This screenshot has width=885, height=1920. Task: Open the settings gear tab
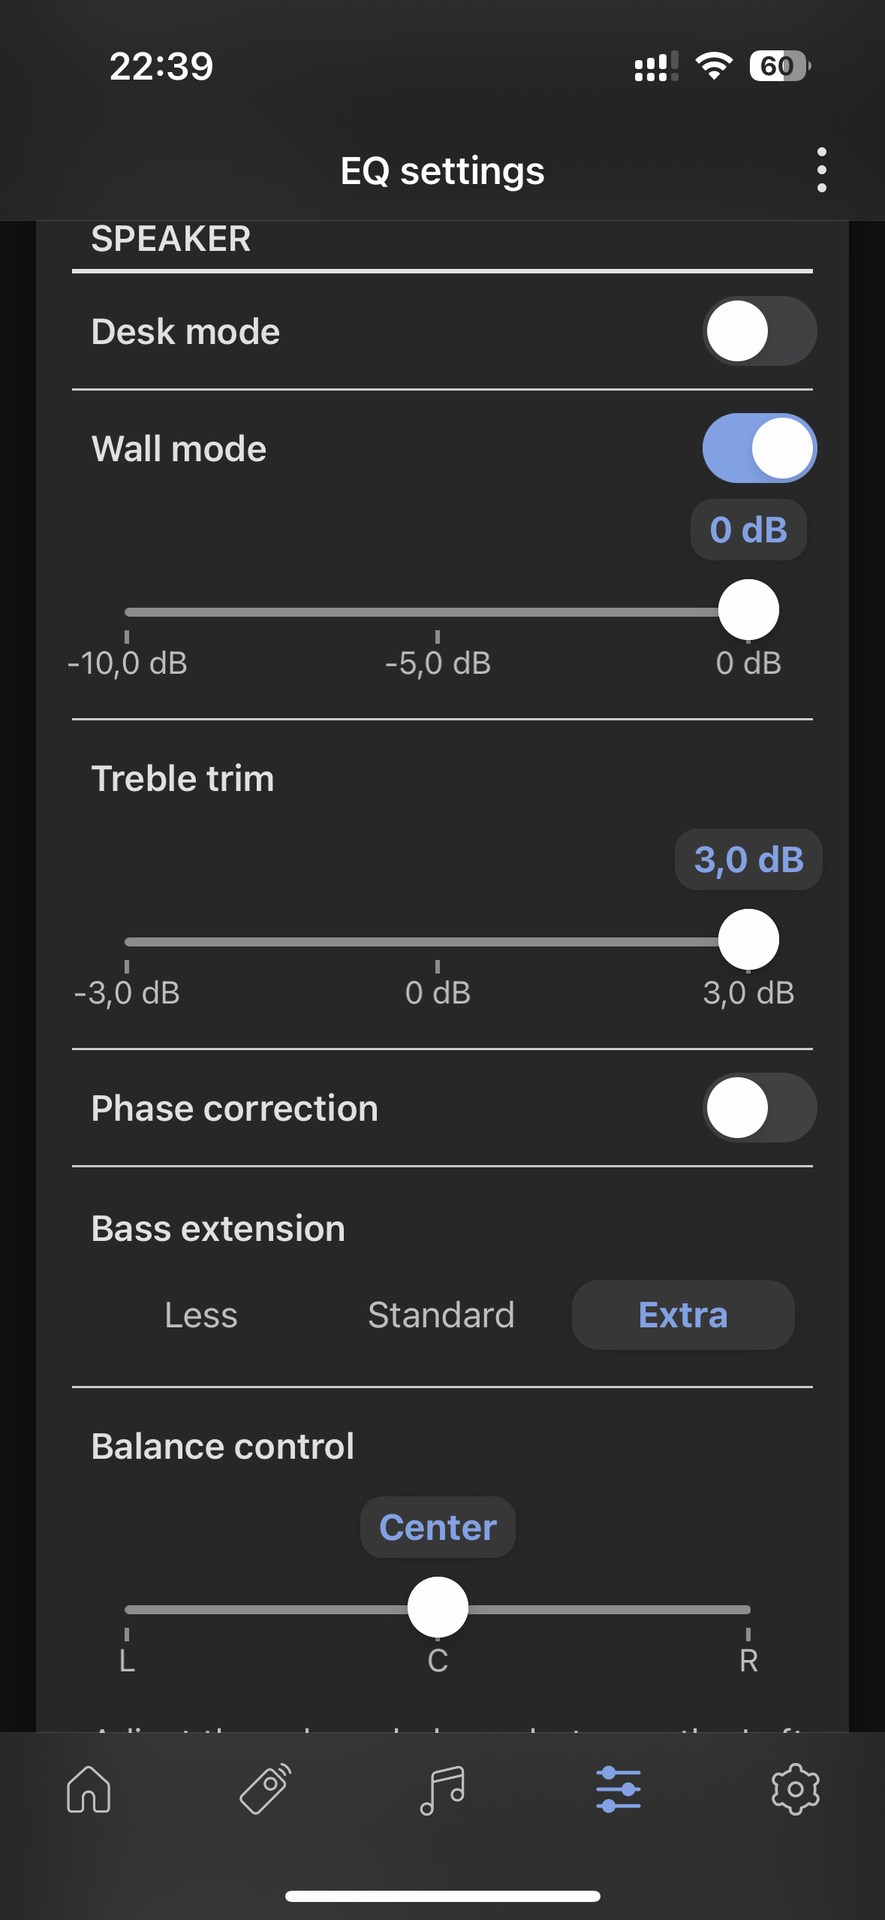[x=796, y=1789]
